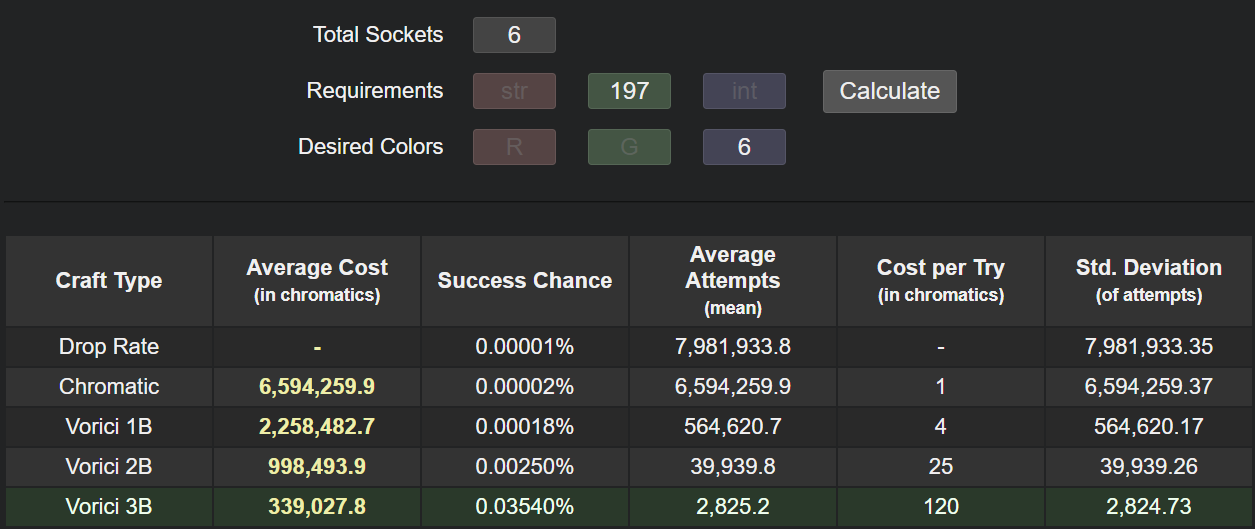Viewport: 1255px width, 529px height.
Task: Click the Craft Type column header
Action: 109,281
